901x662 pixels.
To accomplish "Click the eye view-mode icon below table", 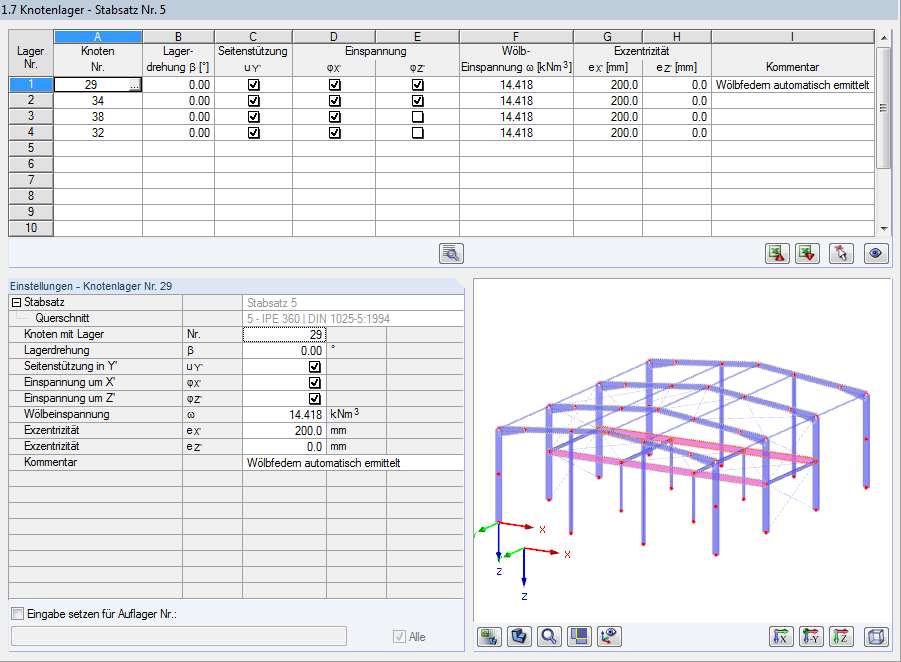I will [x=876, y=253].
